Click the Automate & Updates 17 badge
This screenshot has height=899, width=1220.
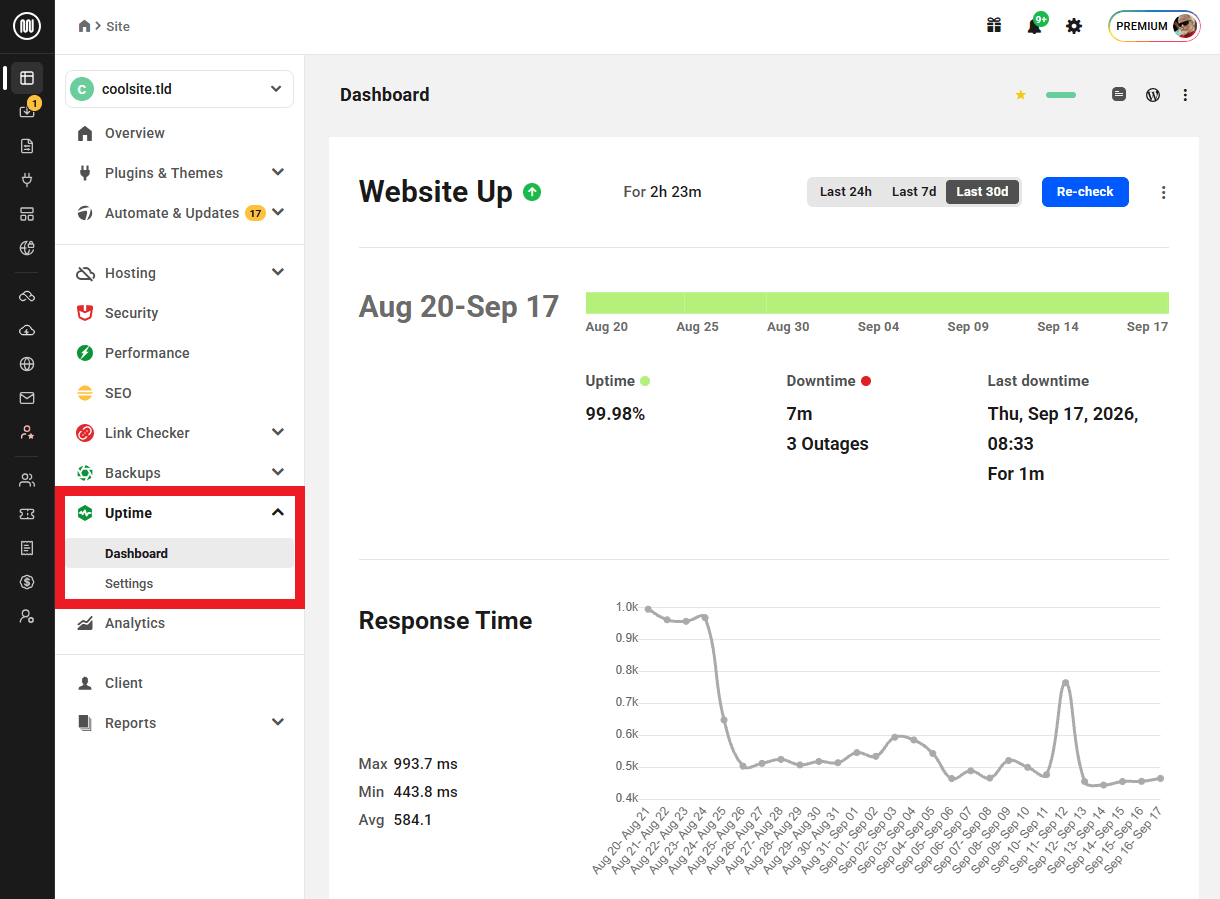pyautogui.click(x=255, y=213)
